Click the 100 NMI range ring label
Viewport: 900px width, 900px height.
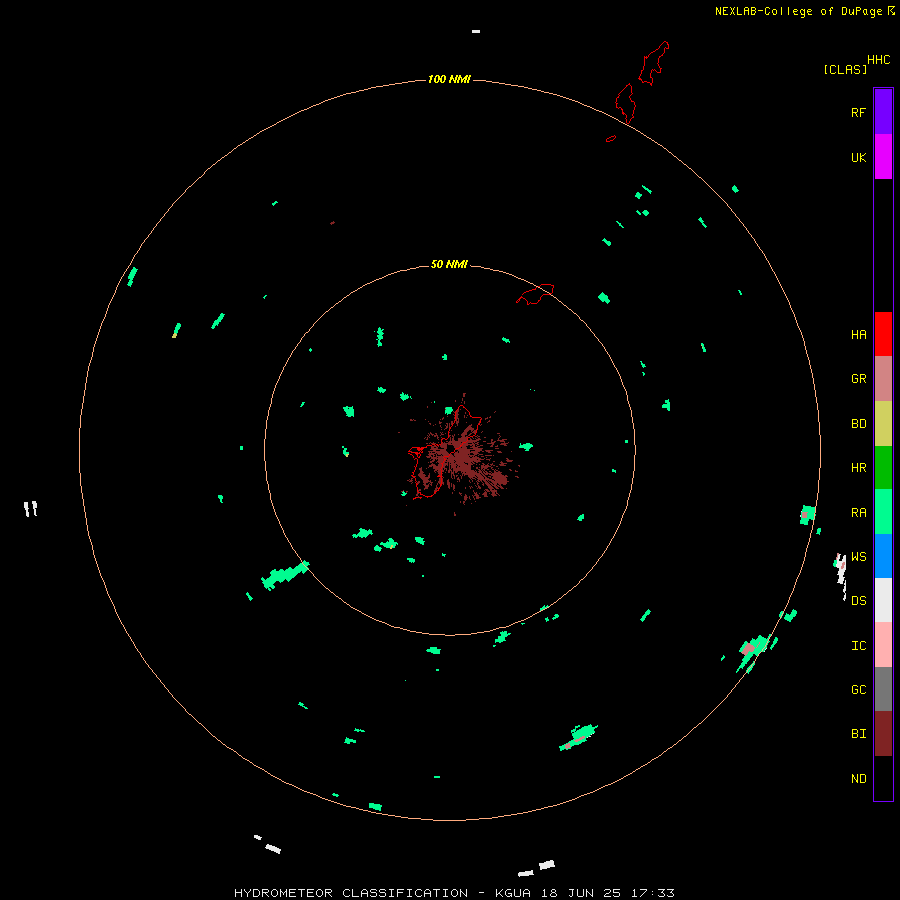(449, 79)
